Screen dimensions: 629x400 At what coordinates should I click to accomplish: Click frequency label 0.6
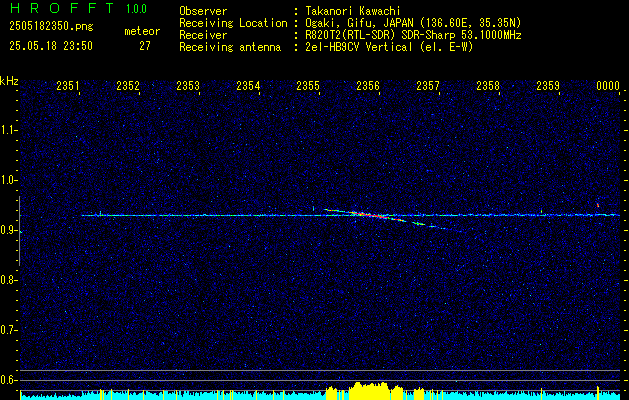coord(7,380)
